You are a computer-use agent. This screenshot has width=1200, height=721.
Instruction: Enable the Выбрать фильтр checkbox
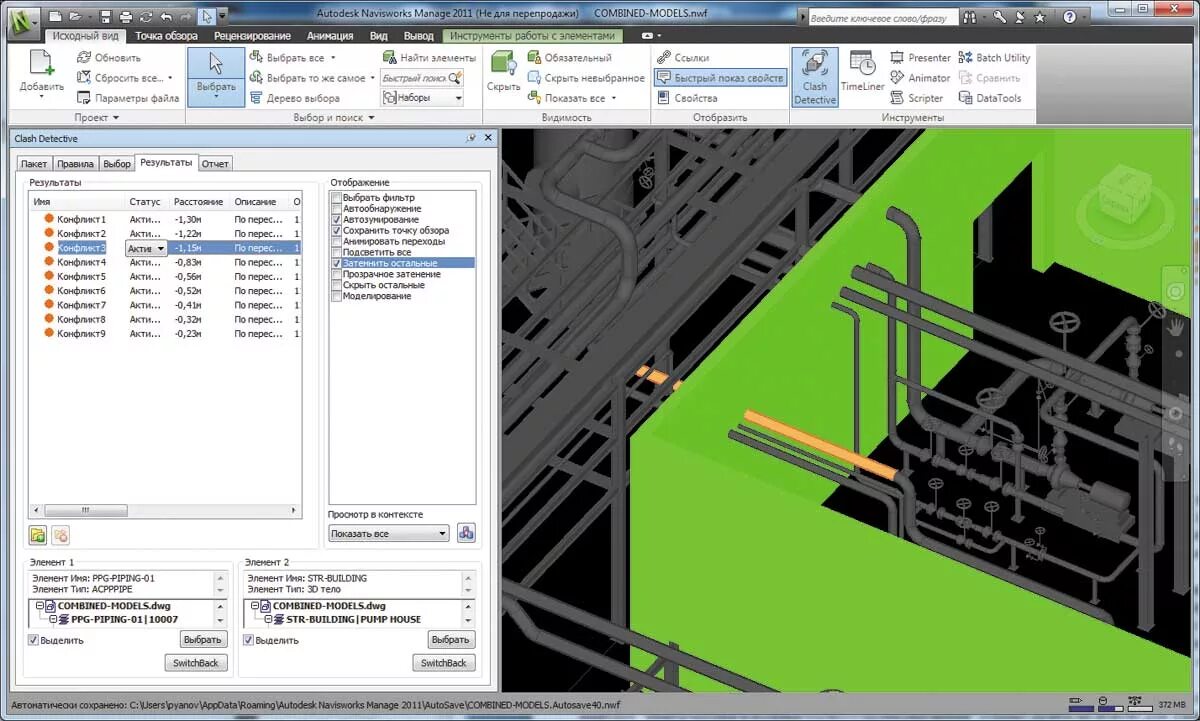tap(337, 198)
